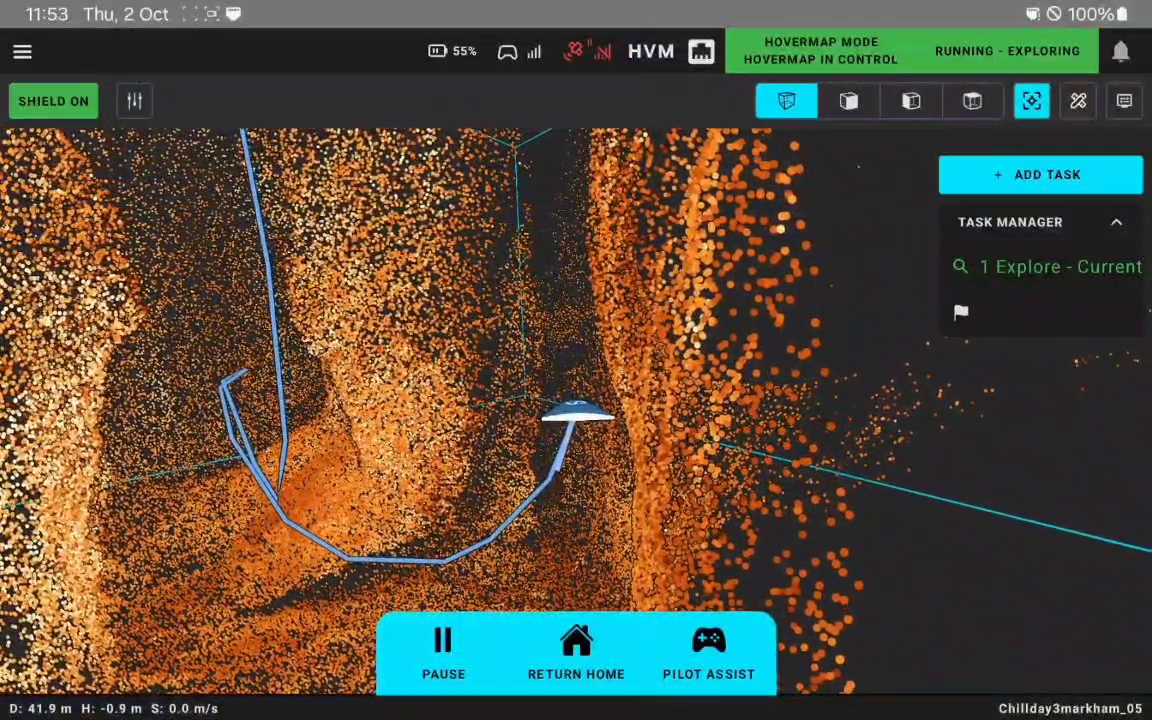The width and height of the screenshot is (1152, 720).
Task: Click the HVM Ethernet connection icon
Action: pyautogui.click(x=701, y=52)
